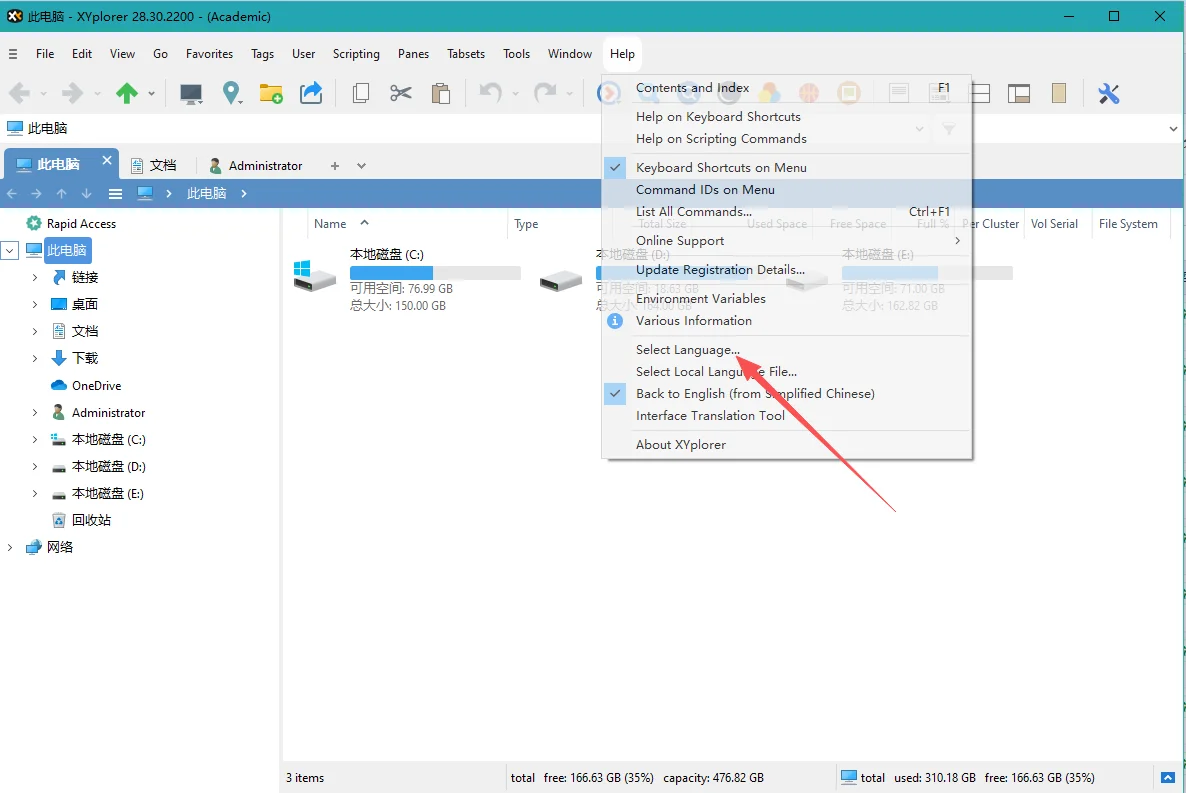
Task: Sort by the Type column header
Action: [x=526, y=224]
